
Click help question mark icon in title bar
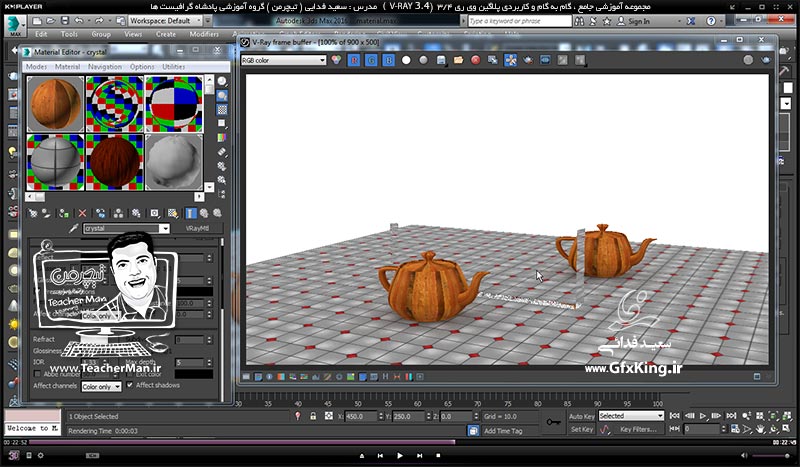coord(711,21)
